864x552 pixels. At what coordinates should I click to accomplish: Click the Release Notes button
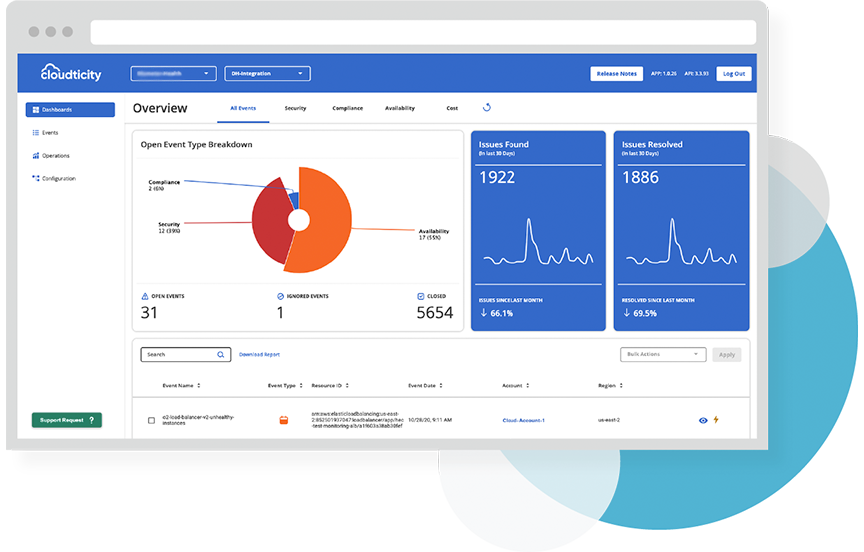tap(617, 74)
